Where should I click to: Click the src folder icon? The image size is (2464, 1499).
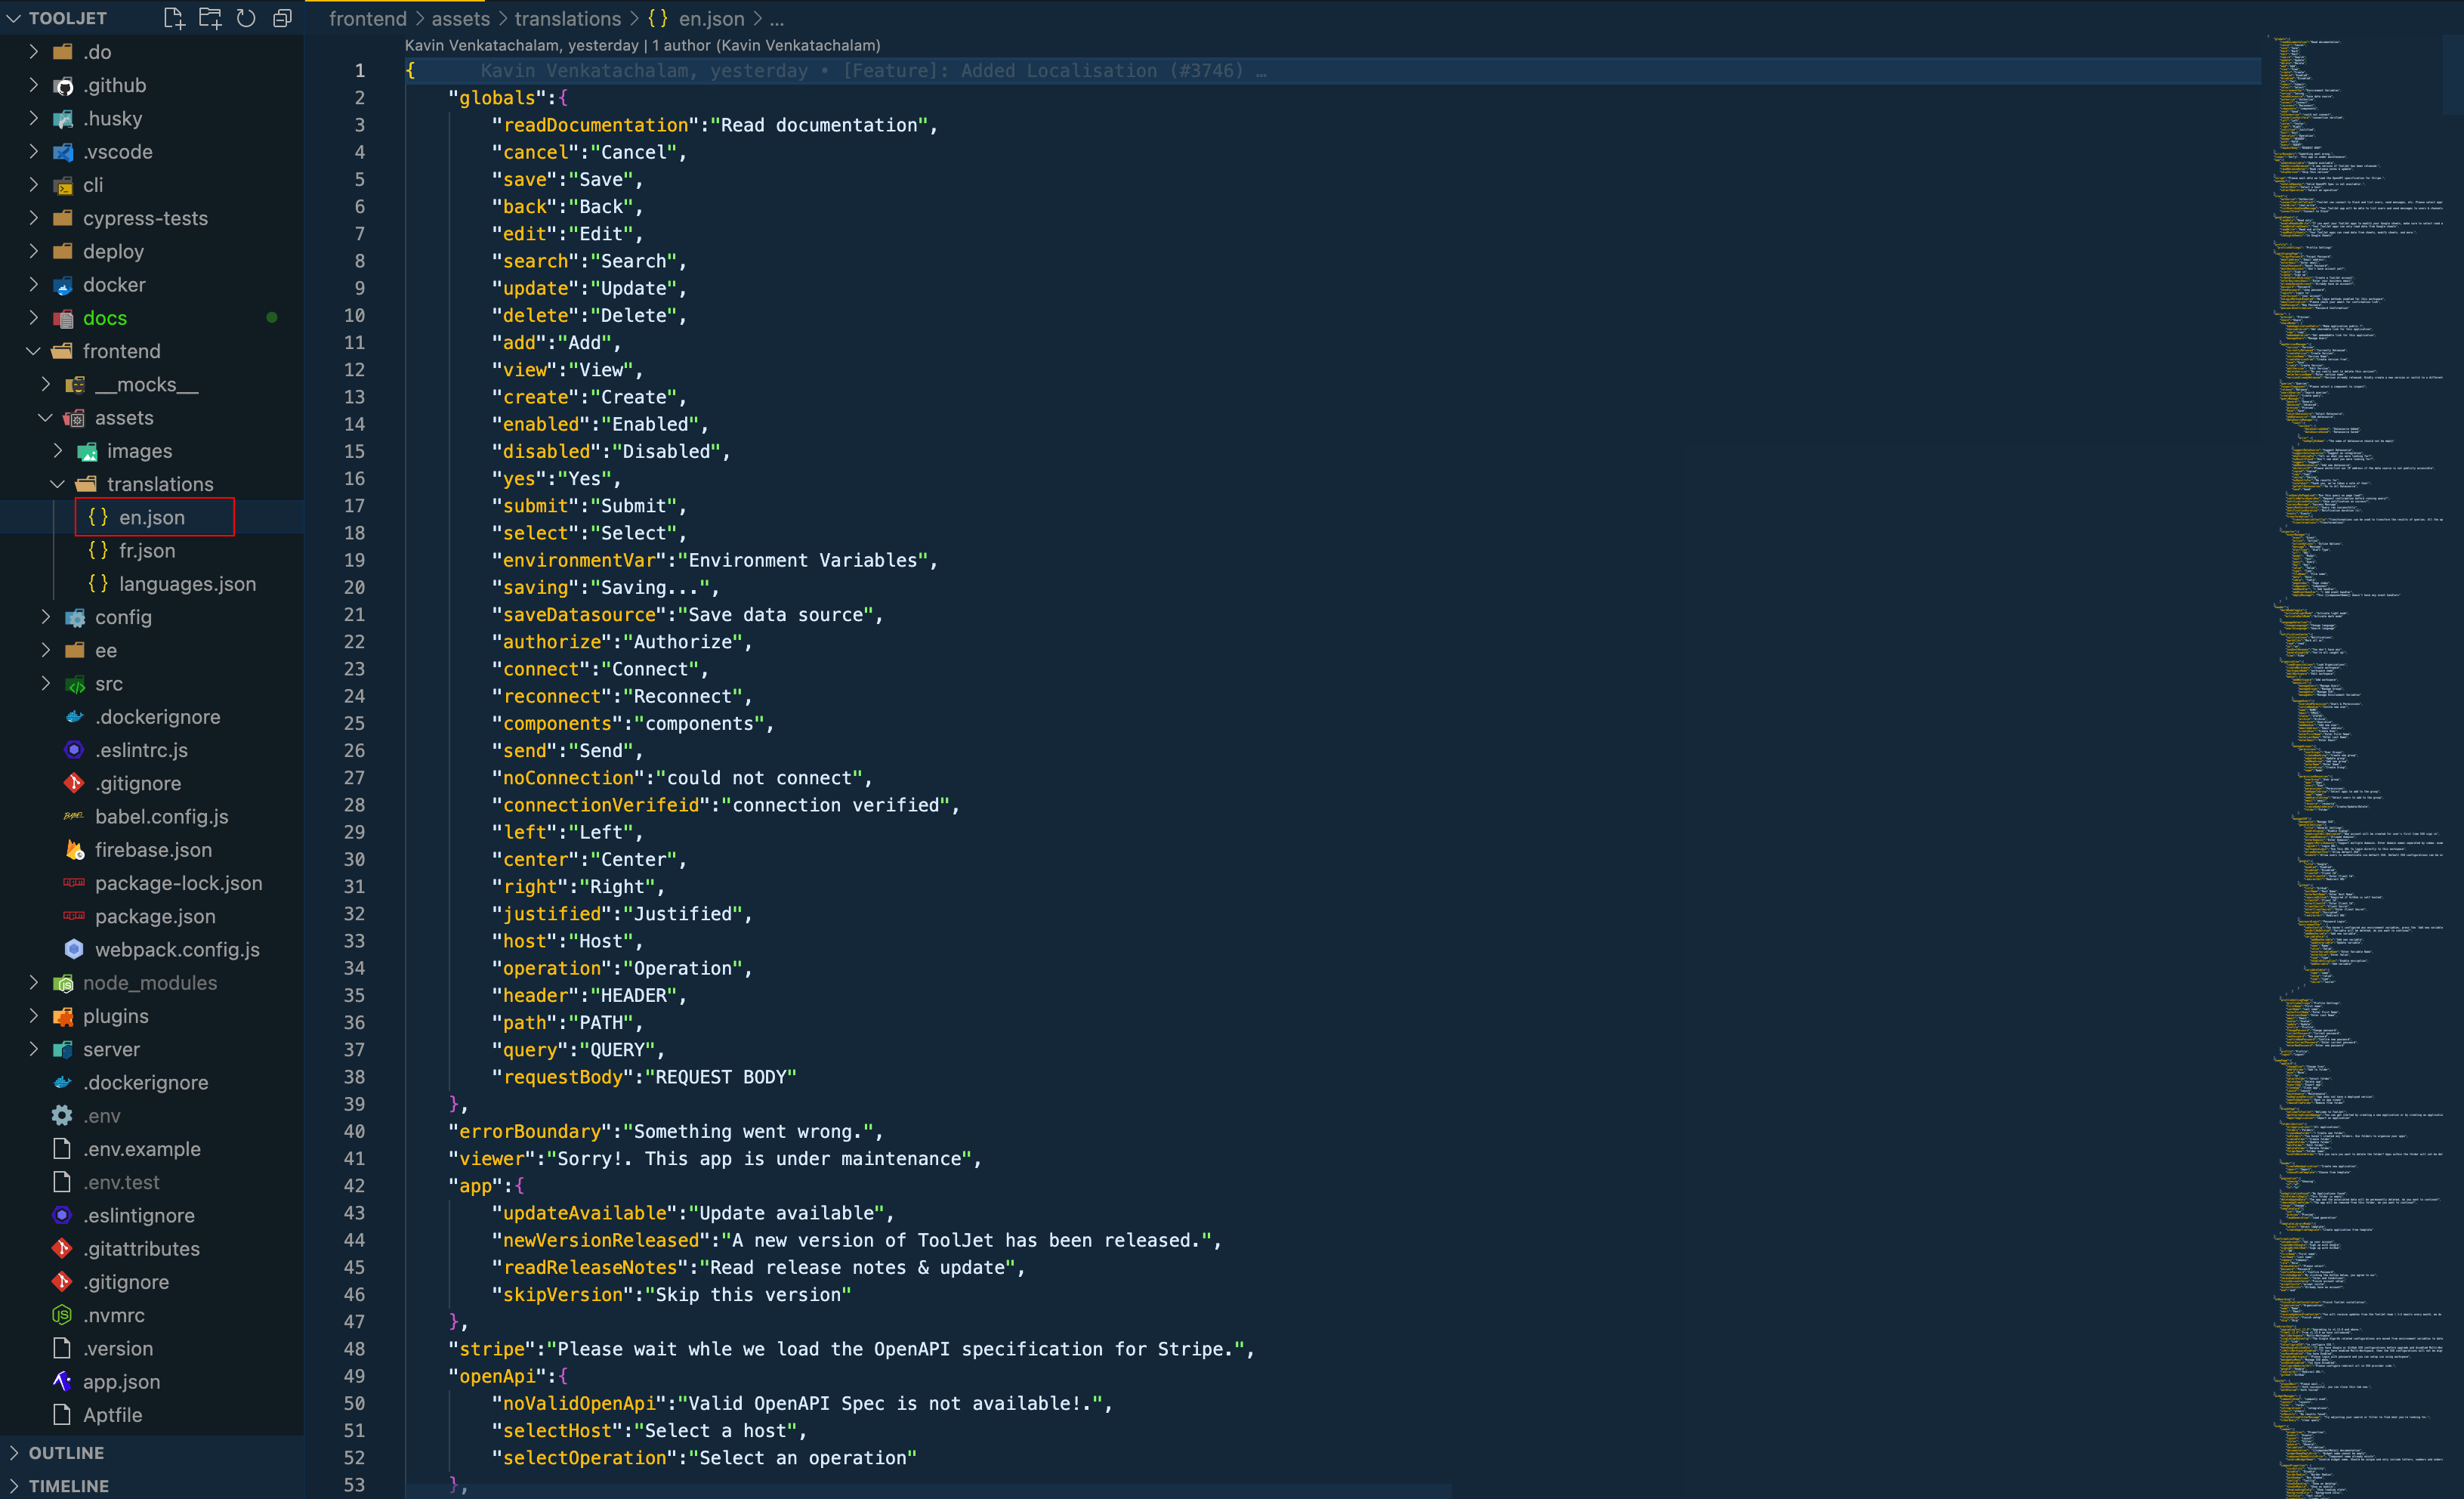75,684
